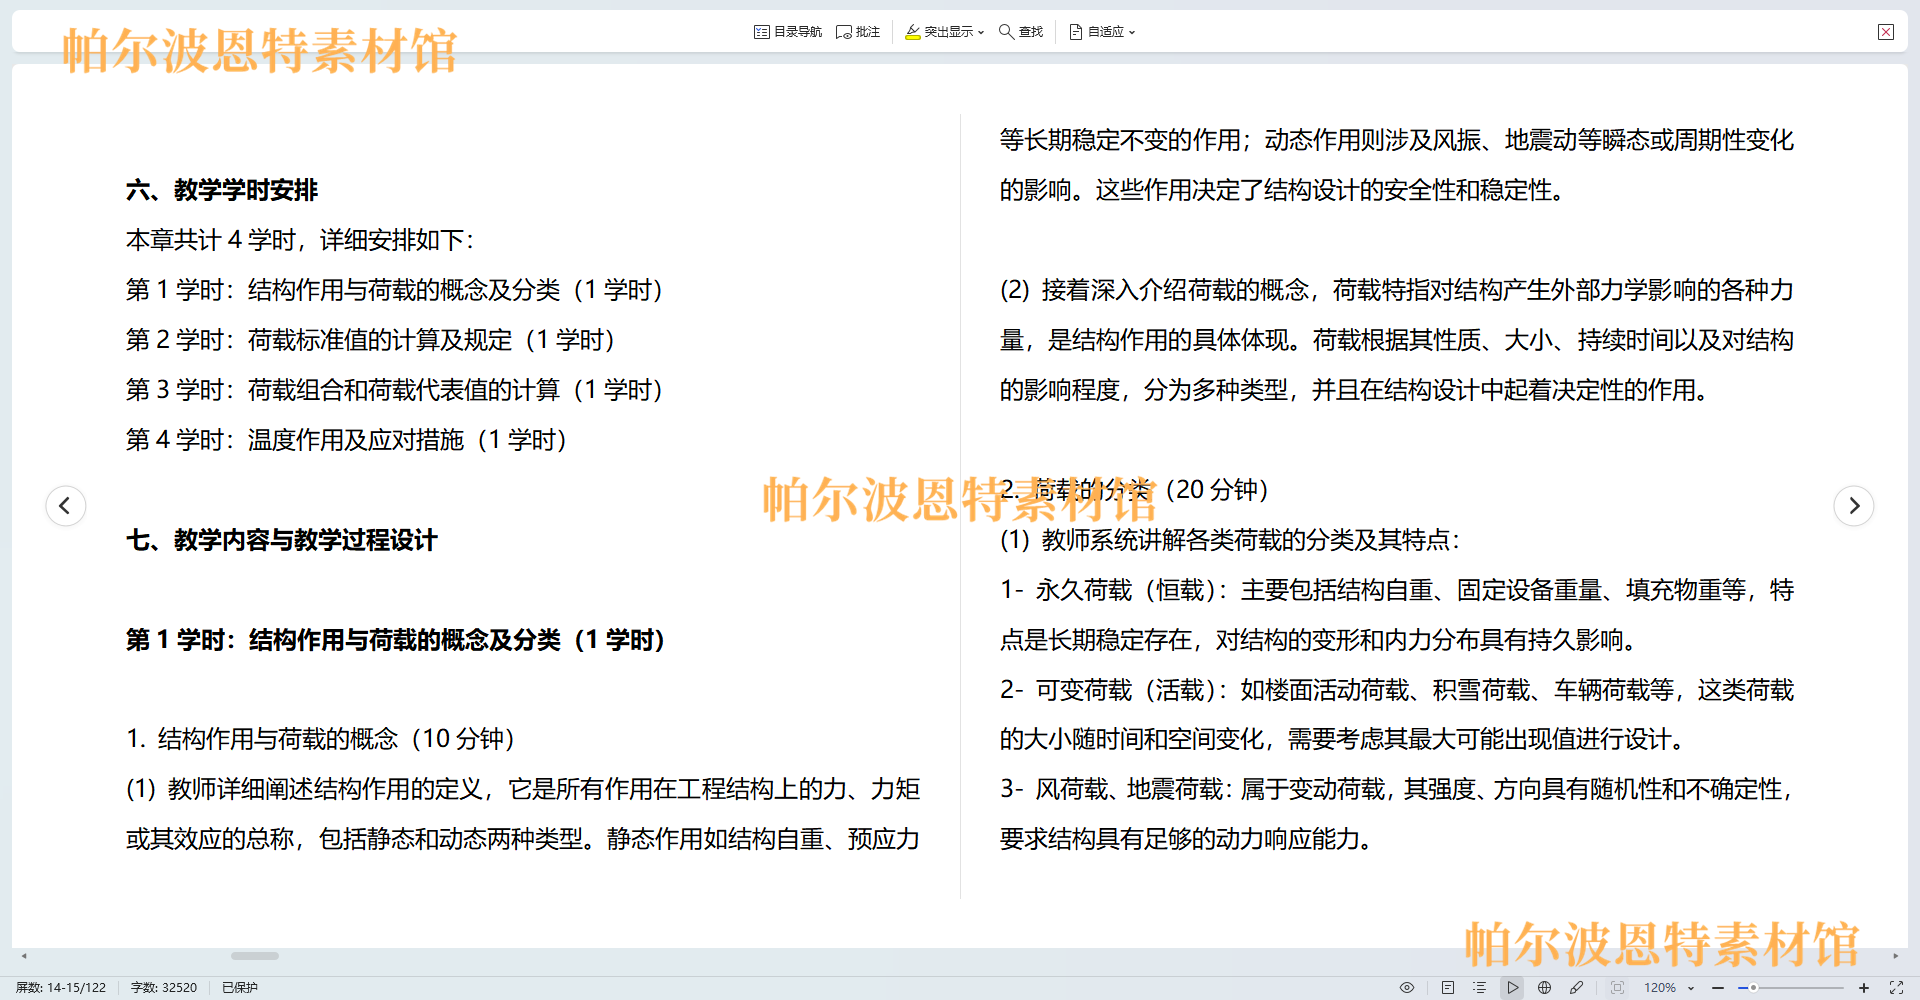Viewport: 1920px width, 1000px height.
Task: Click the line (1) 教师系统讲解各类荷载的分类及其特点
Action: (x=1231, y=540)
